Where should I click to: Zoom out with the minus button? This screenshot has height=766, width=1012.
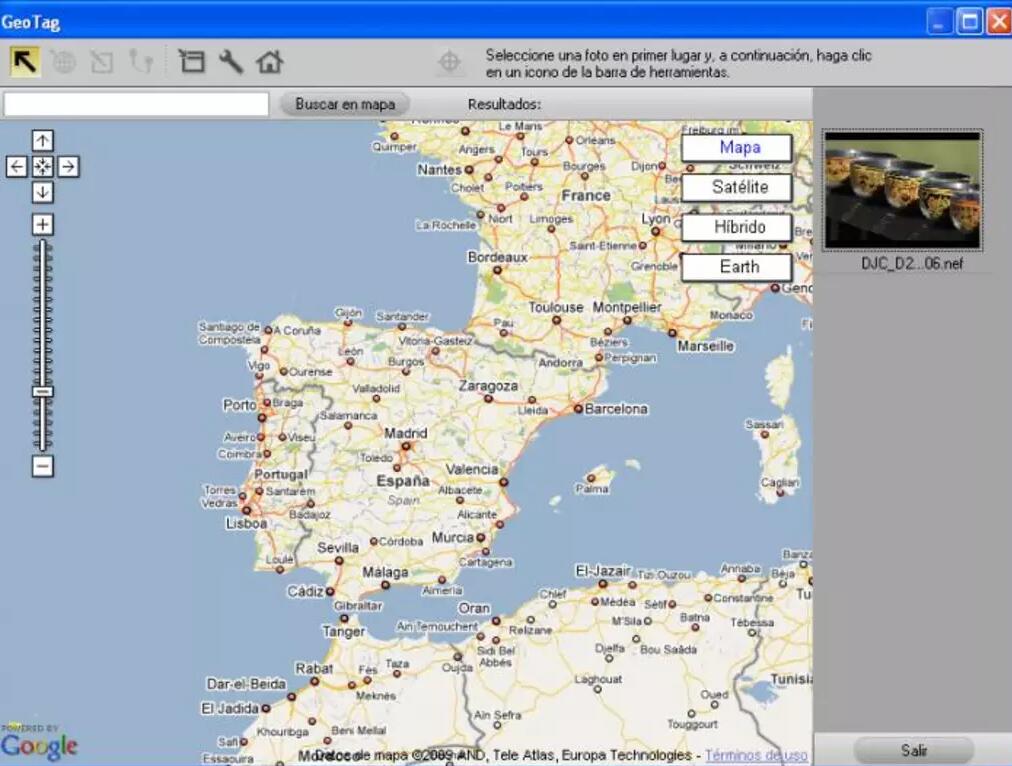click(x=42, y=466)
